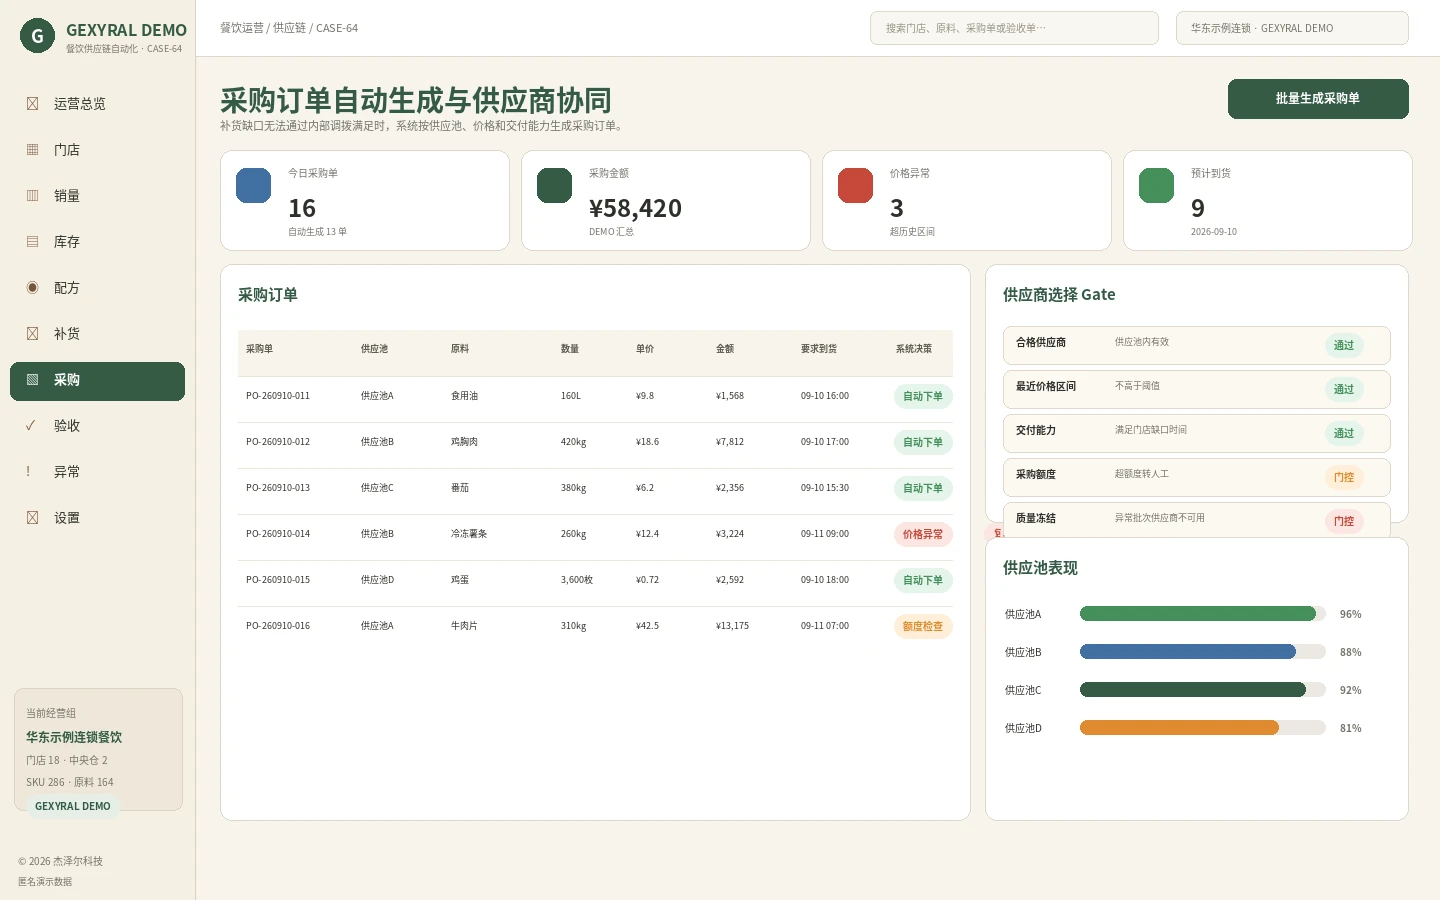Screen dimensions: 1440x900
Task: Click the dark green 采购金额 card icon
Action: tap(555, 186)
